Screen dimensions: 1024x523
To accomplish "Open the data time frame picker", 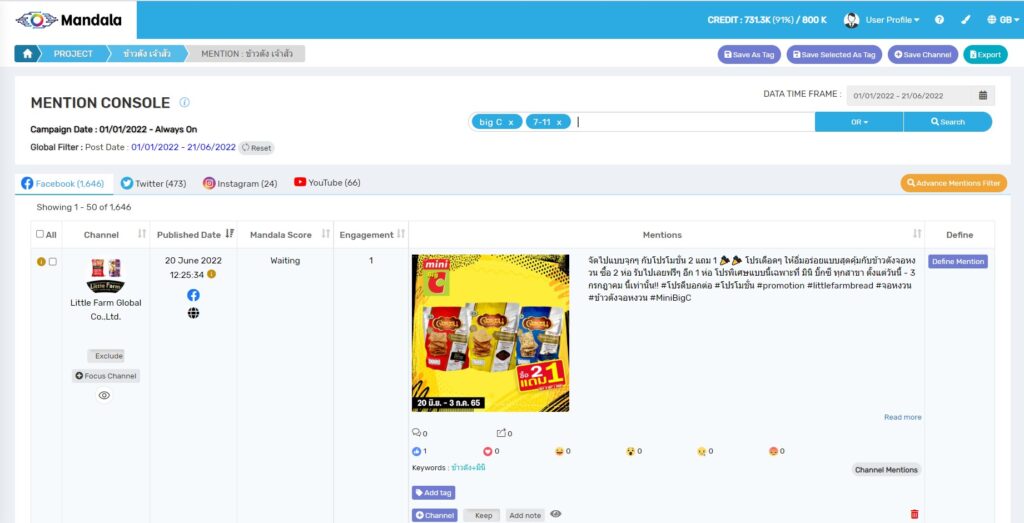I will [921, 95].
